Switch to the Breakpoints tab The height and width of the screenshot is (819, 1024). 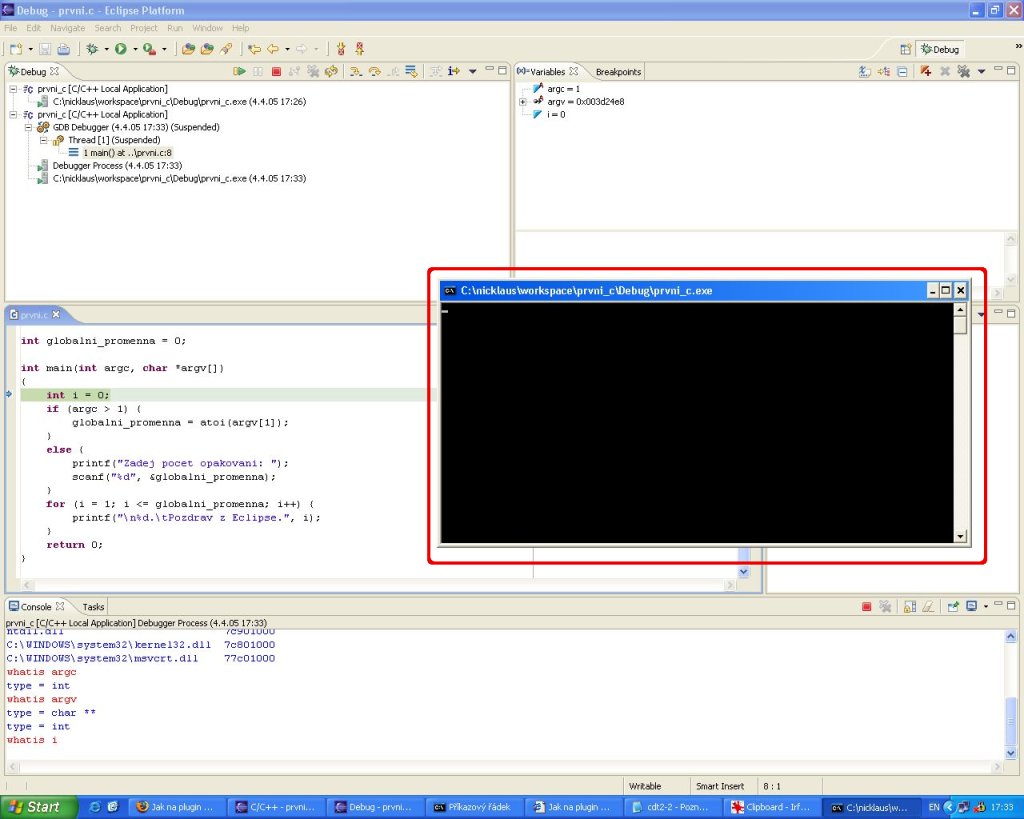click(618, 72)
